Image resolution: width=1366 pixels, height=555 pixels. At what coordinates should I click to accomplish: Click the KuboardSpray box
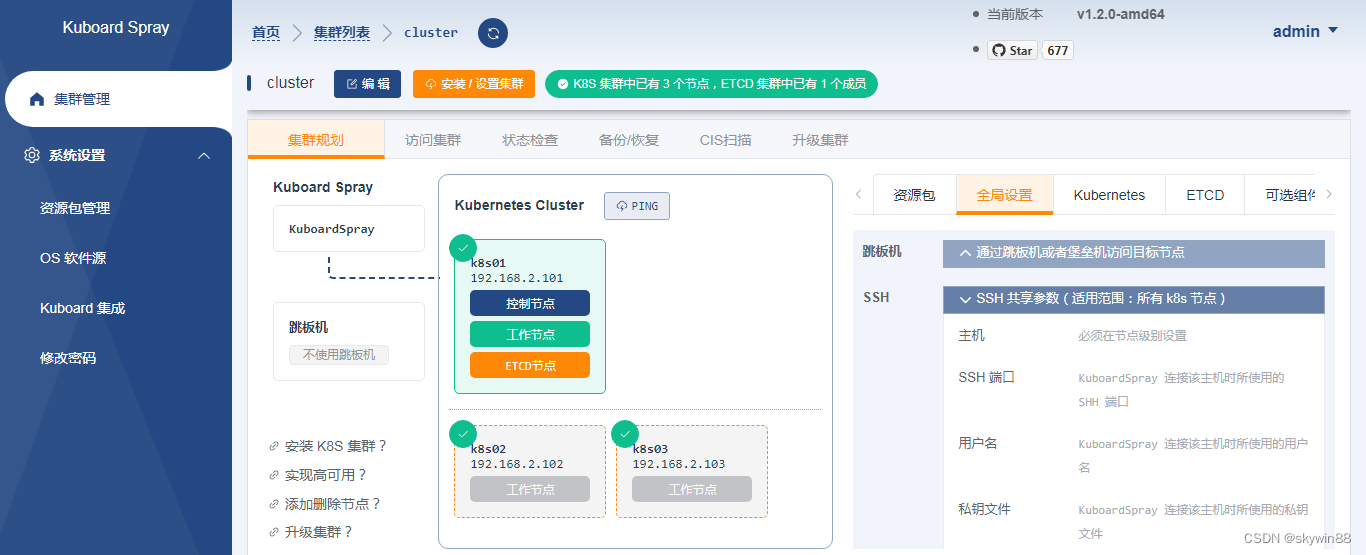(x=349, y=229)
